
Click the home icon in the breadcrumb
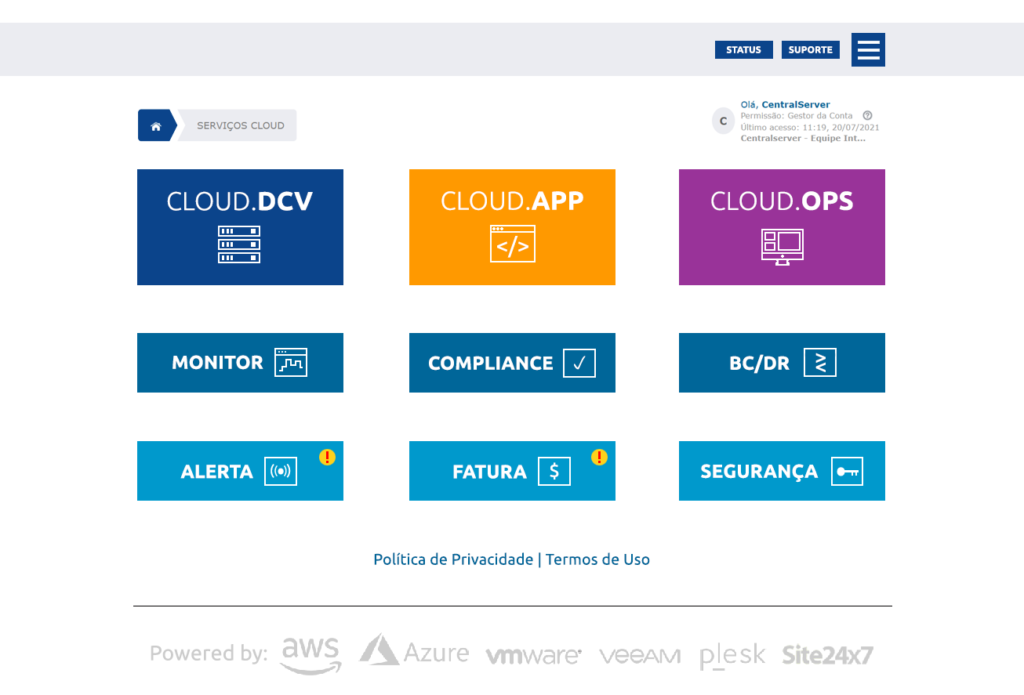pyautogui.click(x=156, y=125)
